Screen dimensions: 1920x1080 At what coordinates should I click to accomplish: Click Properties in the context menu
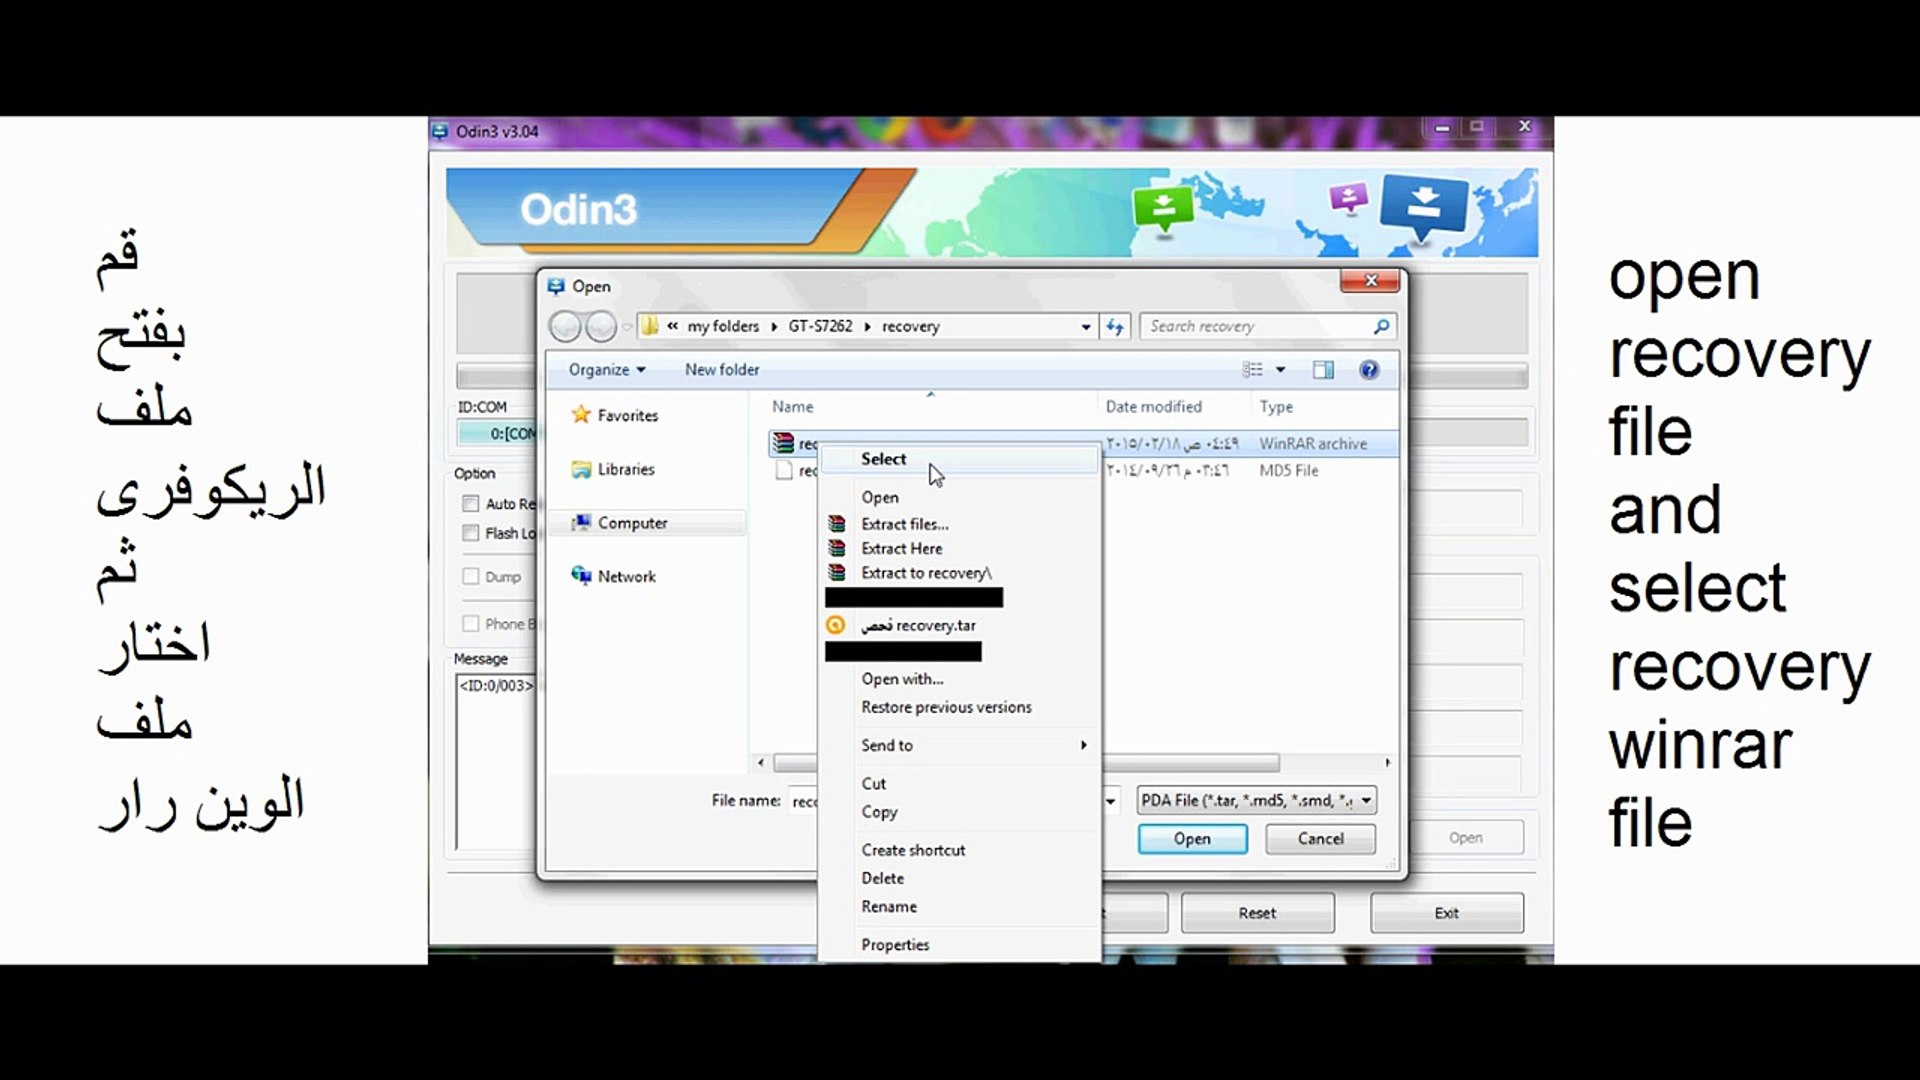tap(895, 945)
